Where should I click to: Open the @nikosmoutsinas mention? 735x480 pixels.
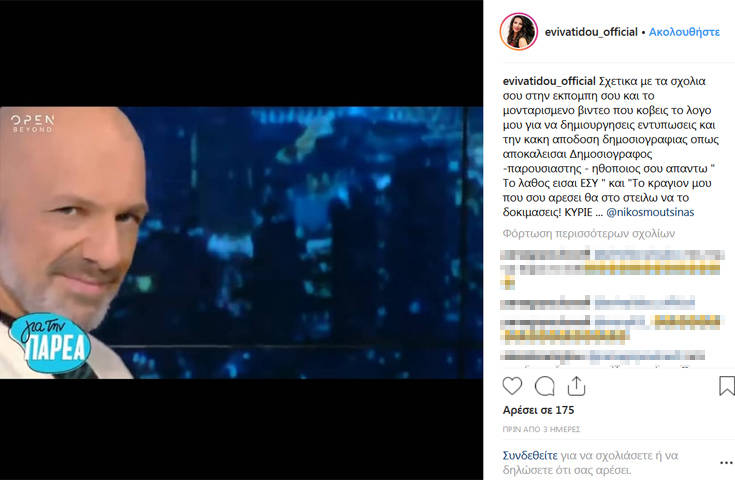pyautogui.click(x=650, y=212)
